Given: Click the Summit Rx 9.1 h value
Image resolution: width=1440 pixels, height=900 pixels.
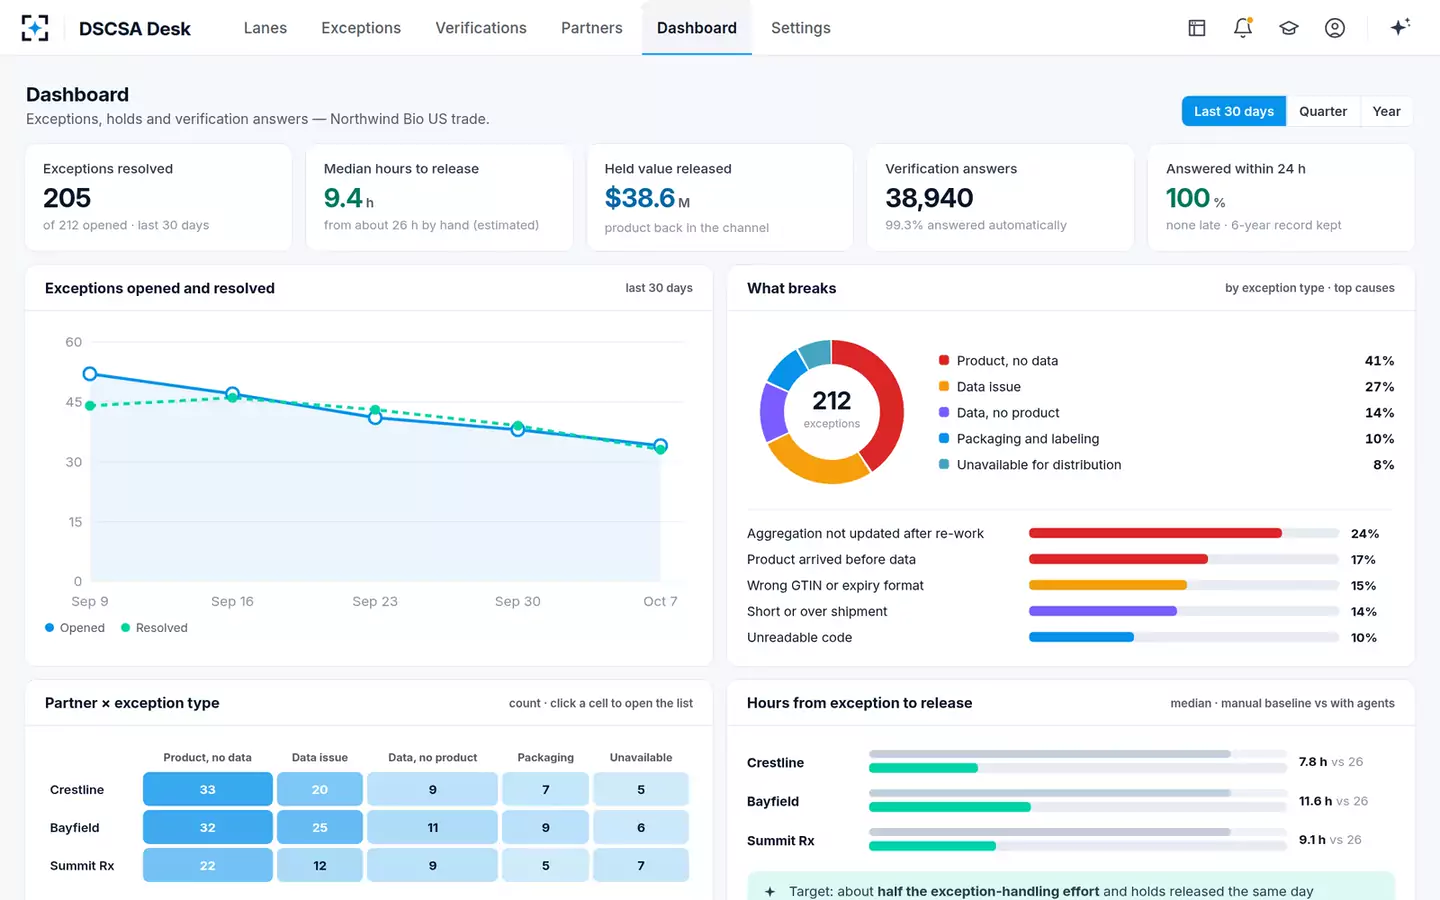Looking at the screenshot, I should [x=1312, y=840].
